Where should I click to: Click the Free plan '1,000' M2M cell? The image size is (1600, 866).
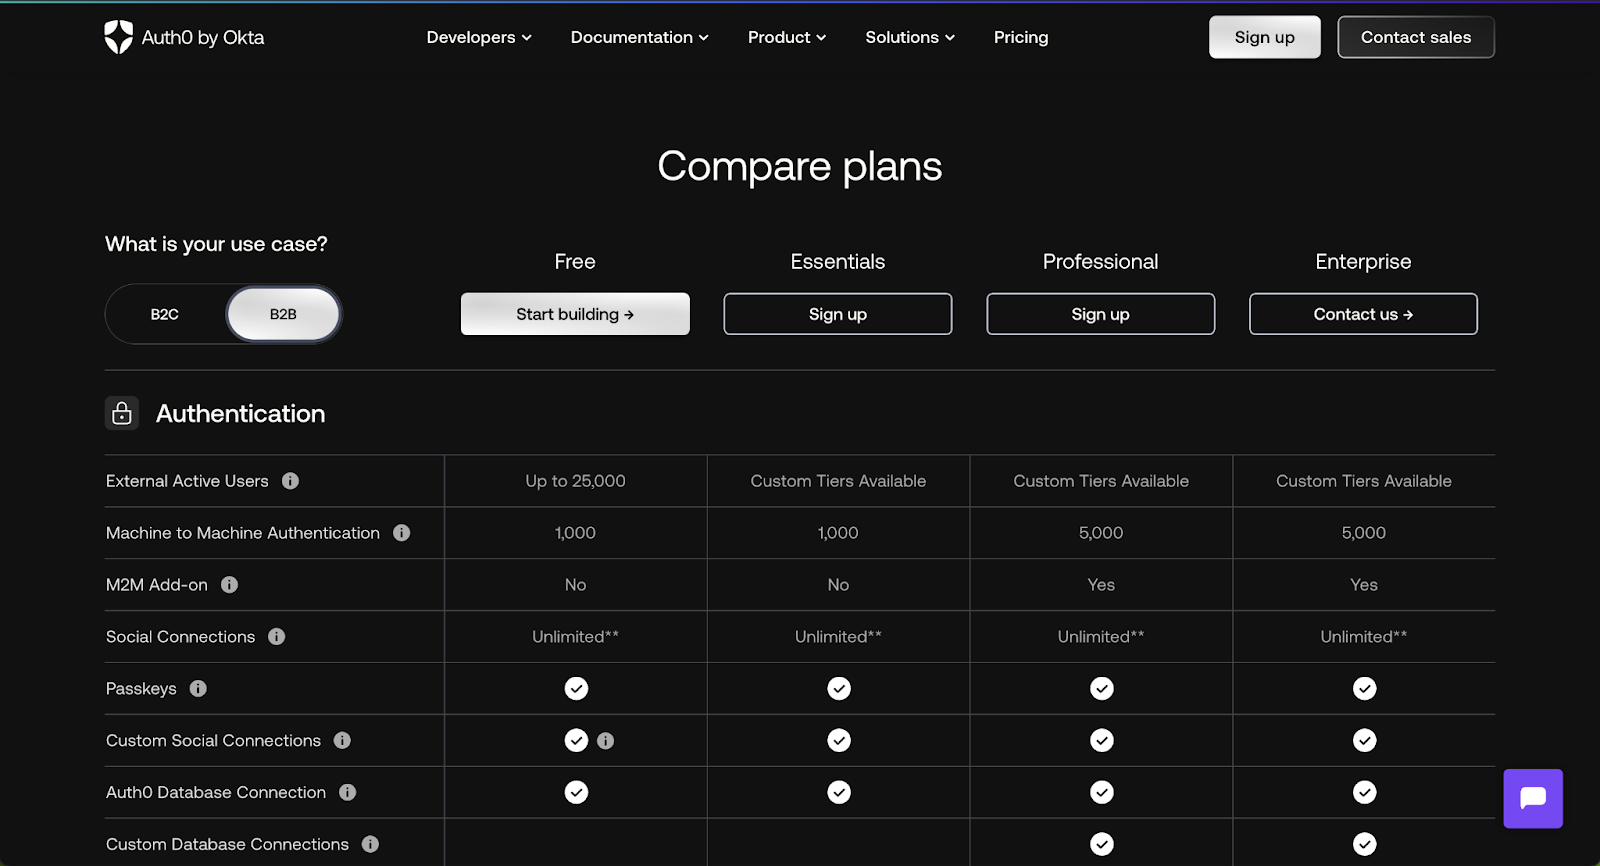click(x=576, y=533)
